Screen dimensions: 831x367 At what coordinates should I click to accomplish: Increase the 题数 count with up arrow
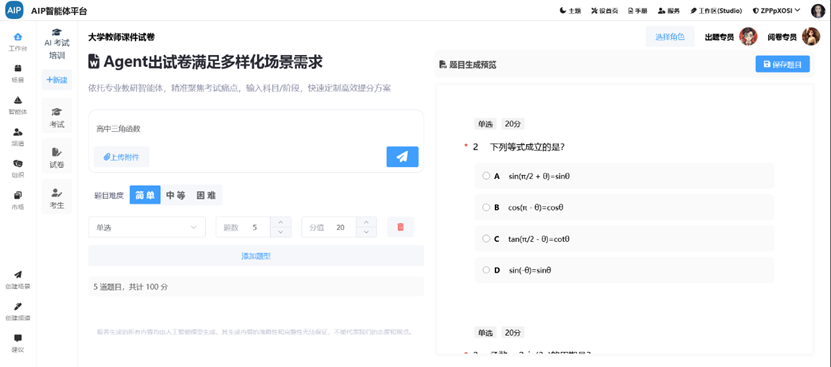(280, 222)
